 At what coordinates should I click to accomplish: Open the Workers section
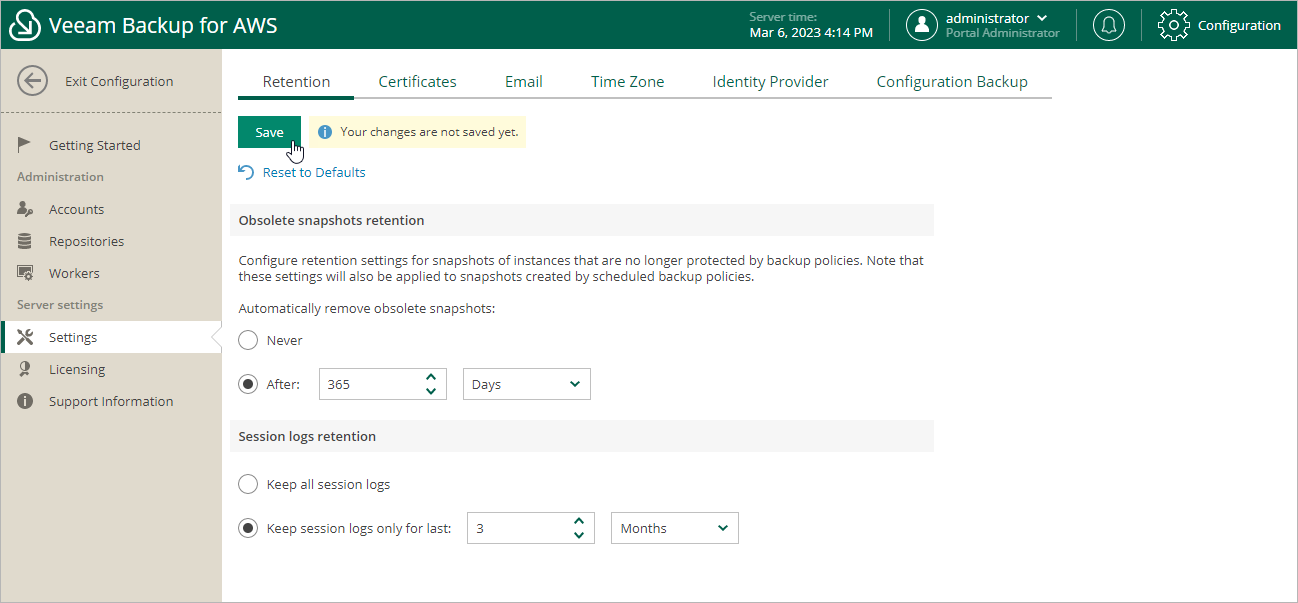point(75,272)
